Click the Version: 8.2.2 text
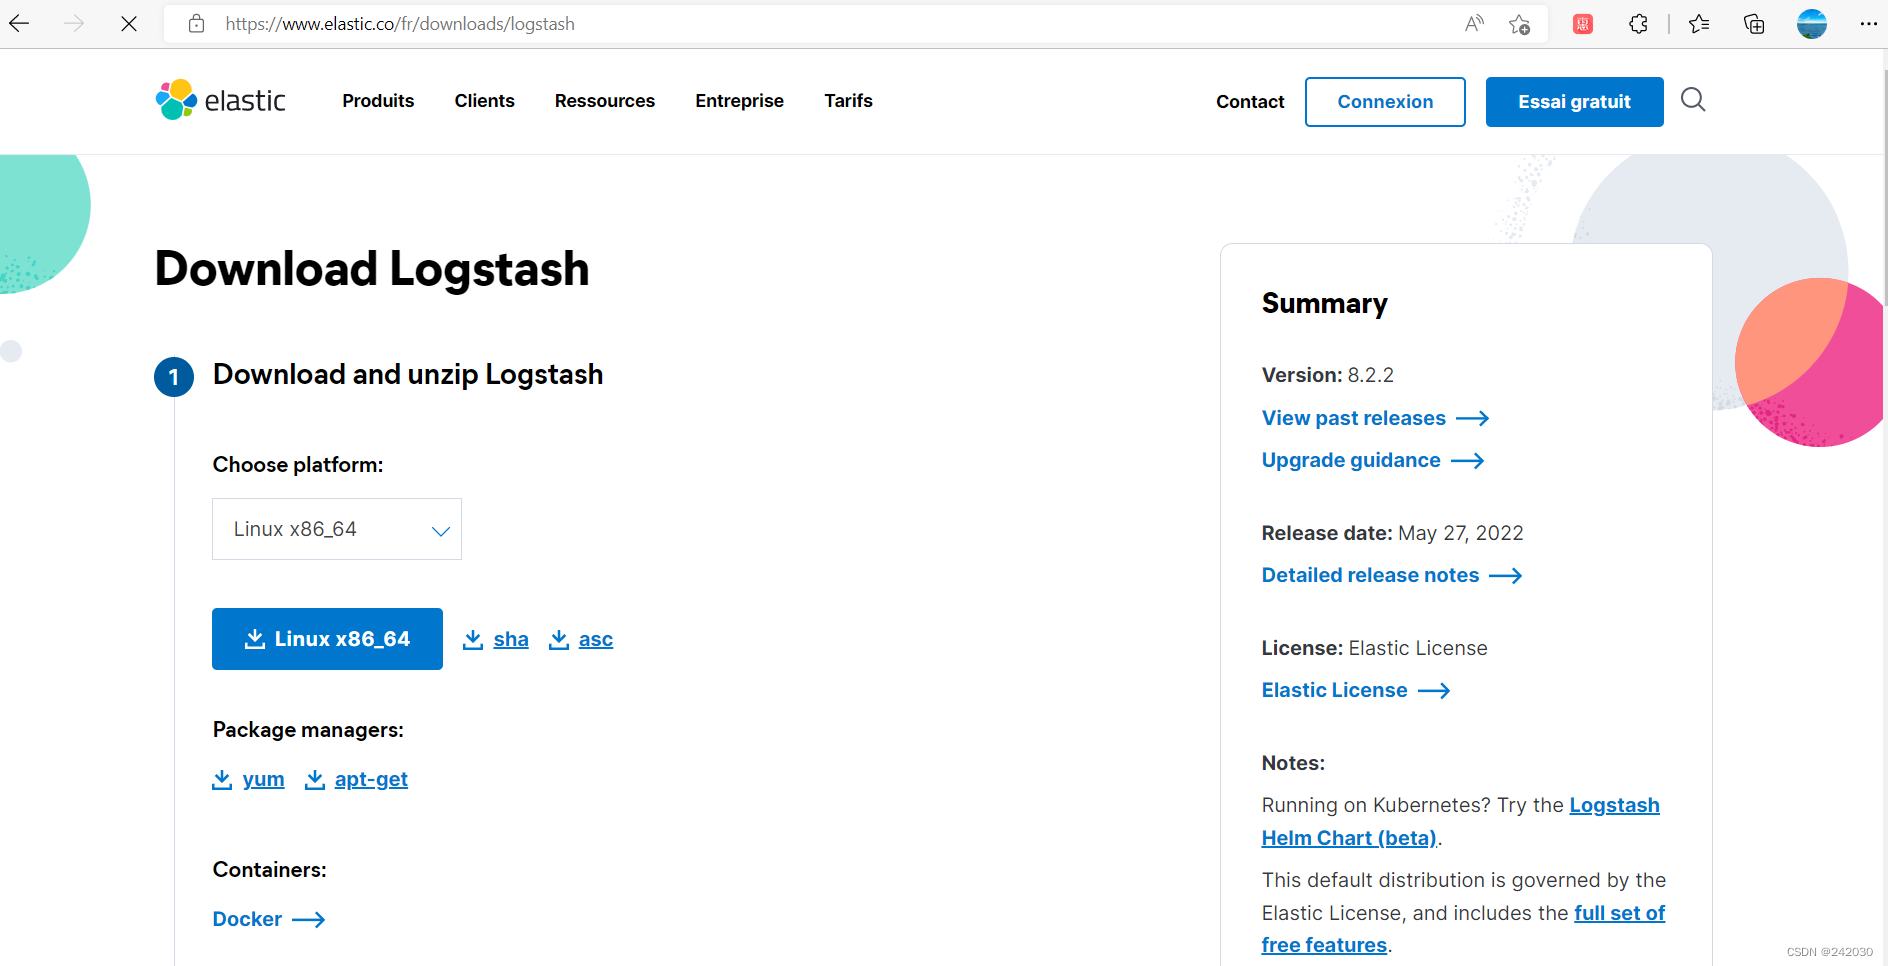Viewport: 1888px width, 966px height. [x=1328, y=375]
